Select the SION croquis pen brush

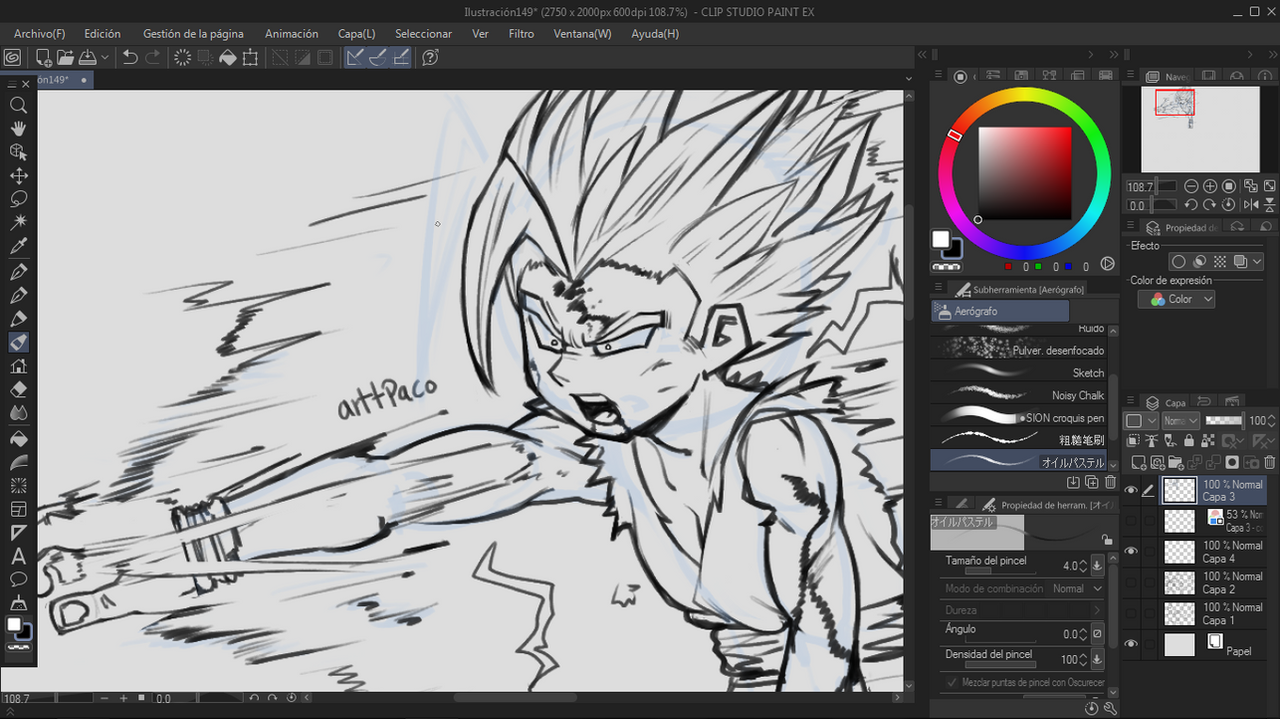pyautogui.click(x=1018, y=418)
